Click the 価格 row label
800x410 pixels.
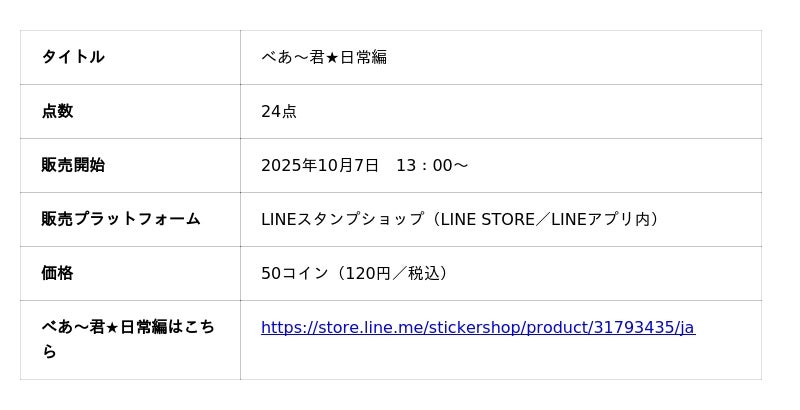tap(57, 273)
